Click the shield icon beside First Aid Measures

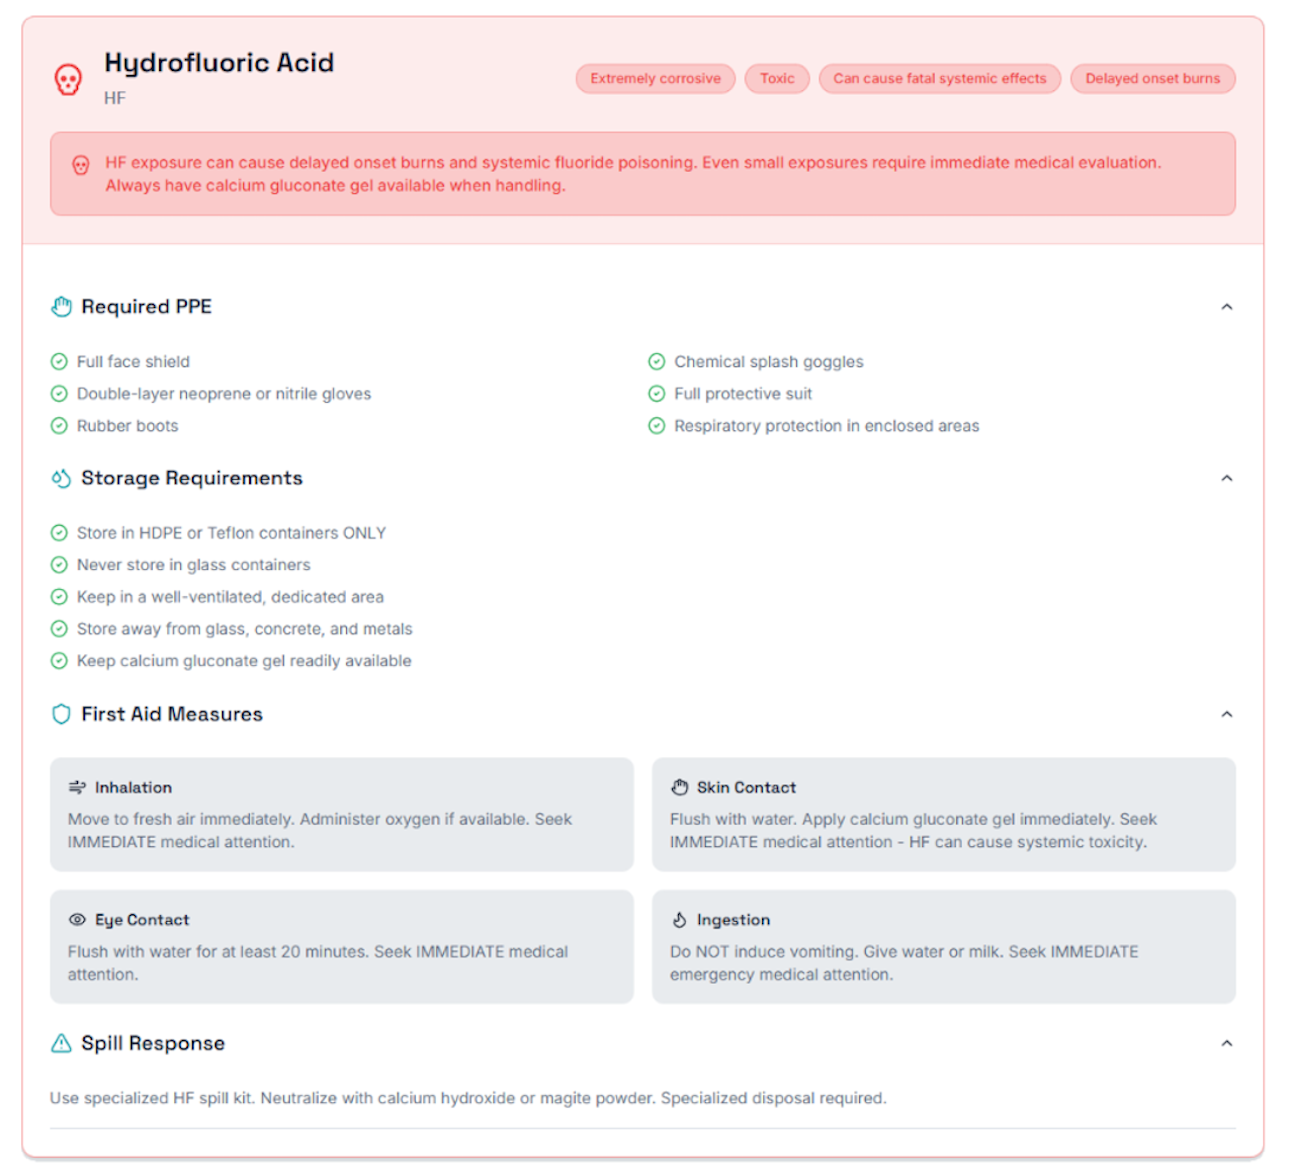pyautogui.click(x=61, y=714)
